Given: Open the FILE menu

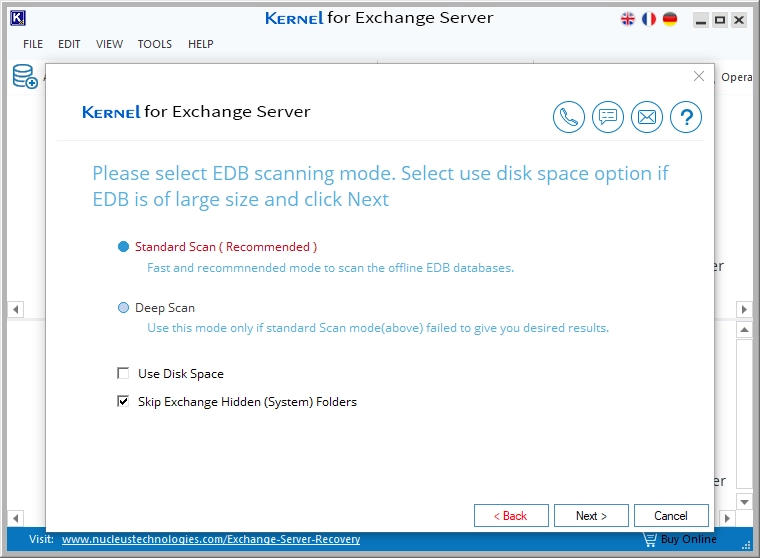Looking at the screenshot, I should (33, 44).
